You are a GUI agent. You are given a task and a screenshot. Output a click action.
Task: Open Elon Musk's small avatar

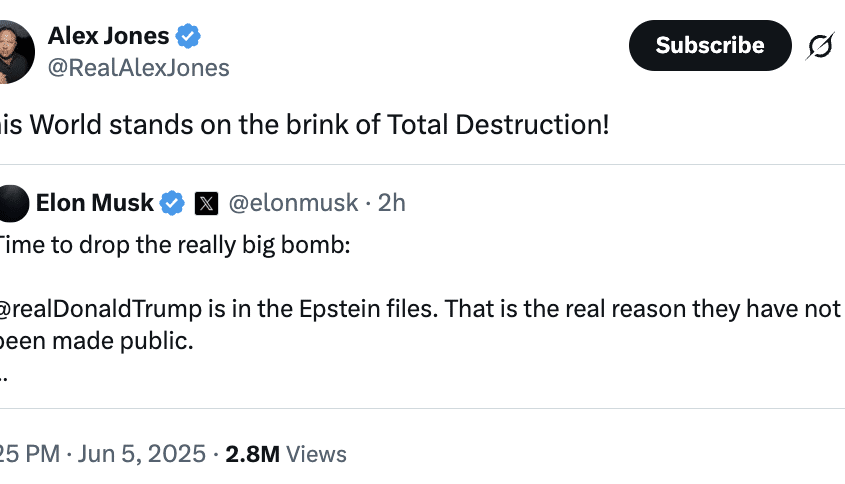point(12,203)
